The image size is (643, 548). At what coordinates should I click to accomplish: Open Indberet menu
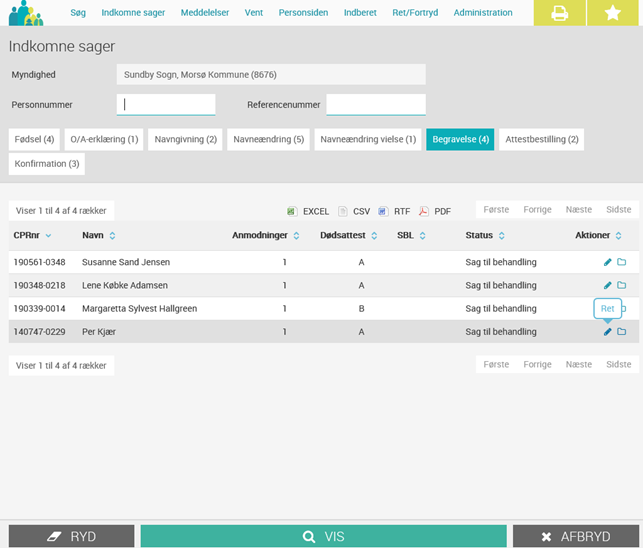coord(360,13)
